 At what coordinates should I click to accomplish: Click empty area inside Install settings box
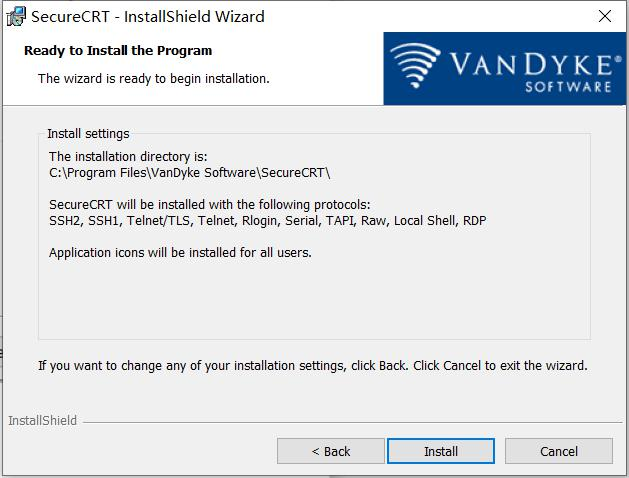[314, 300]
